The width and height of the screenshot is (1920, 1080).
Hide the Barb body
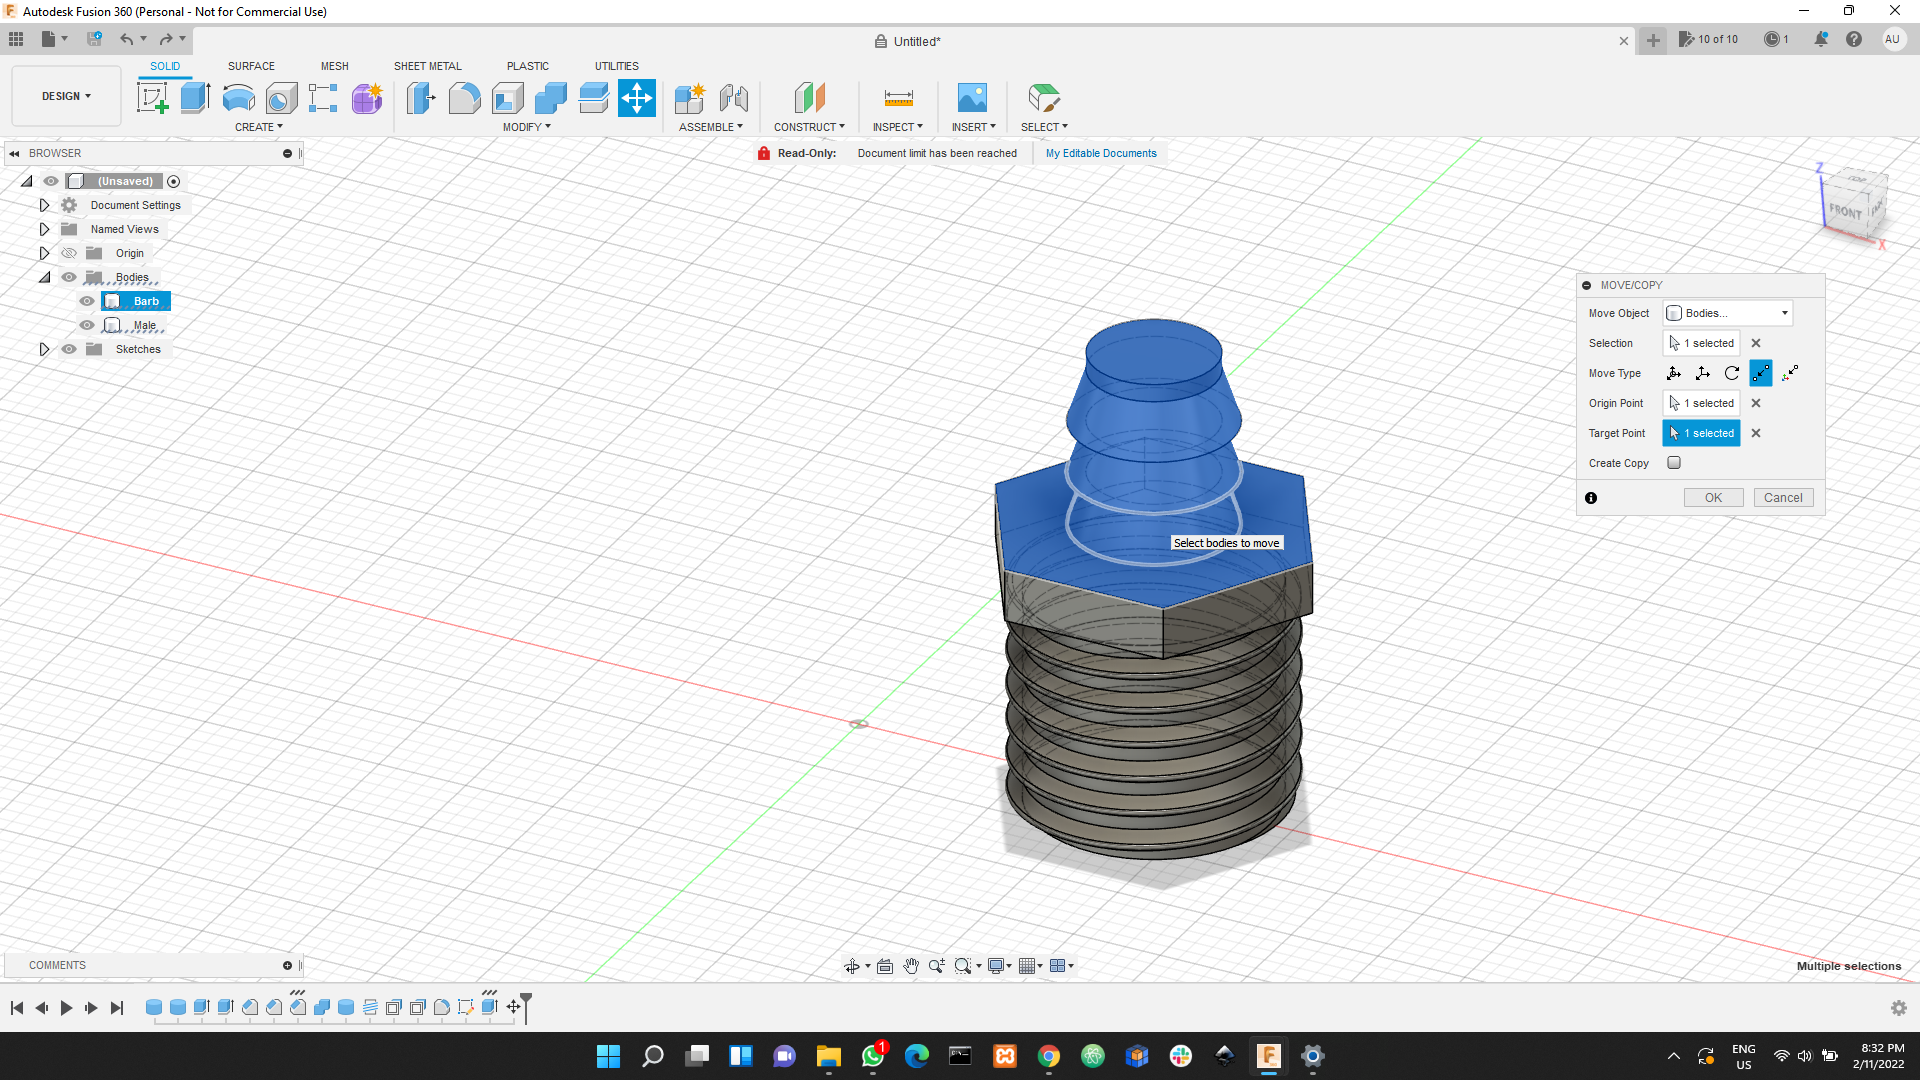pos(87,301)
